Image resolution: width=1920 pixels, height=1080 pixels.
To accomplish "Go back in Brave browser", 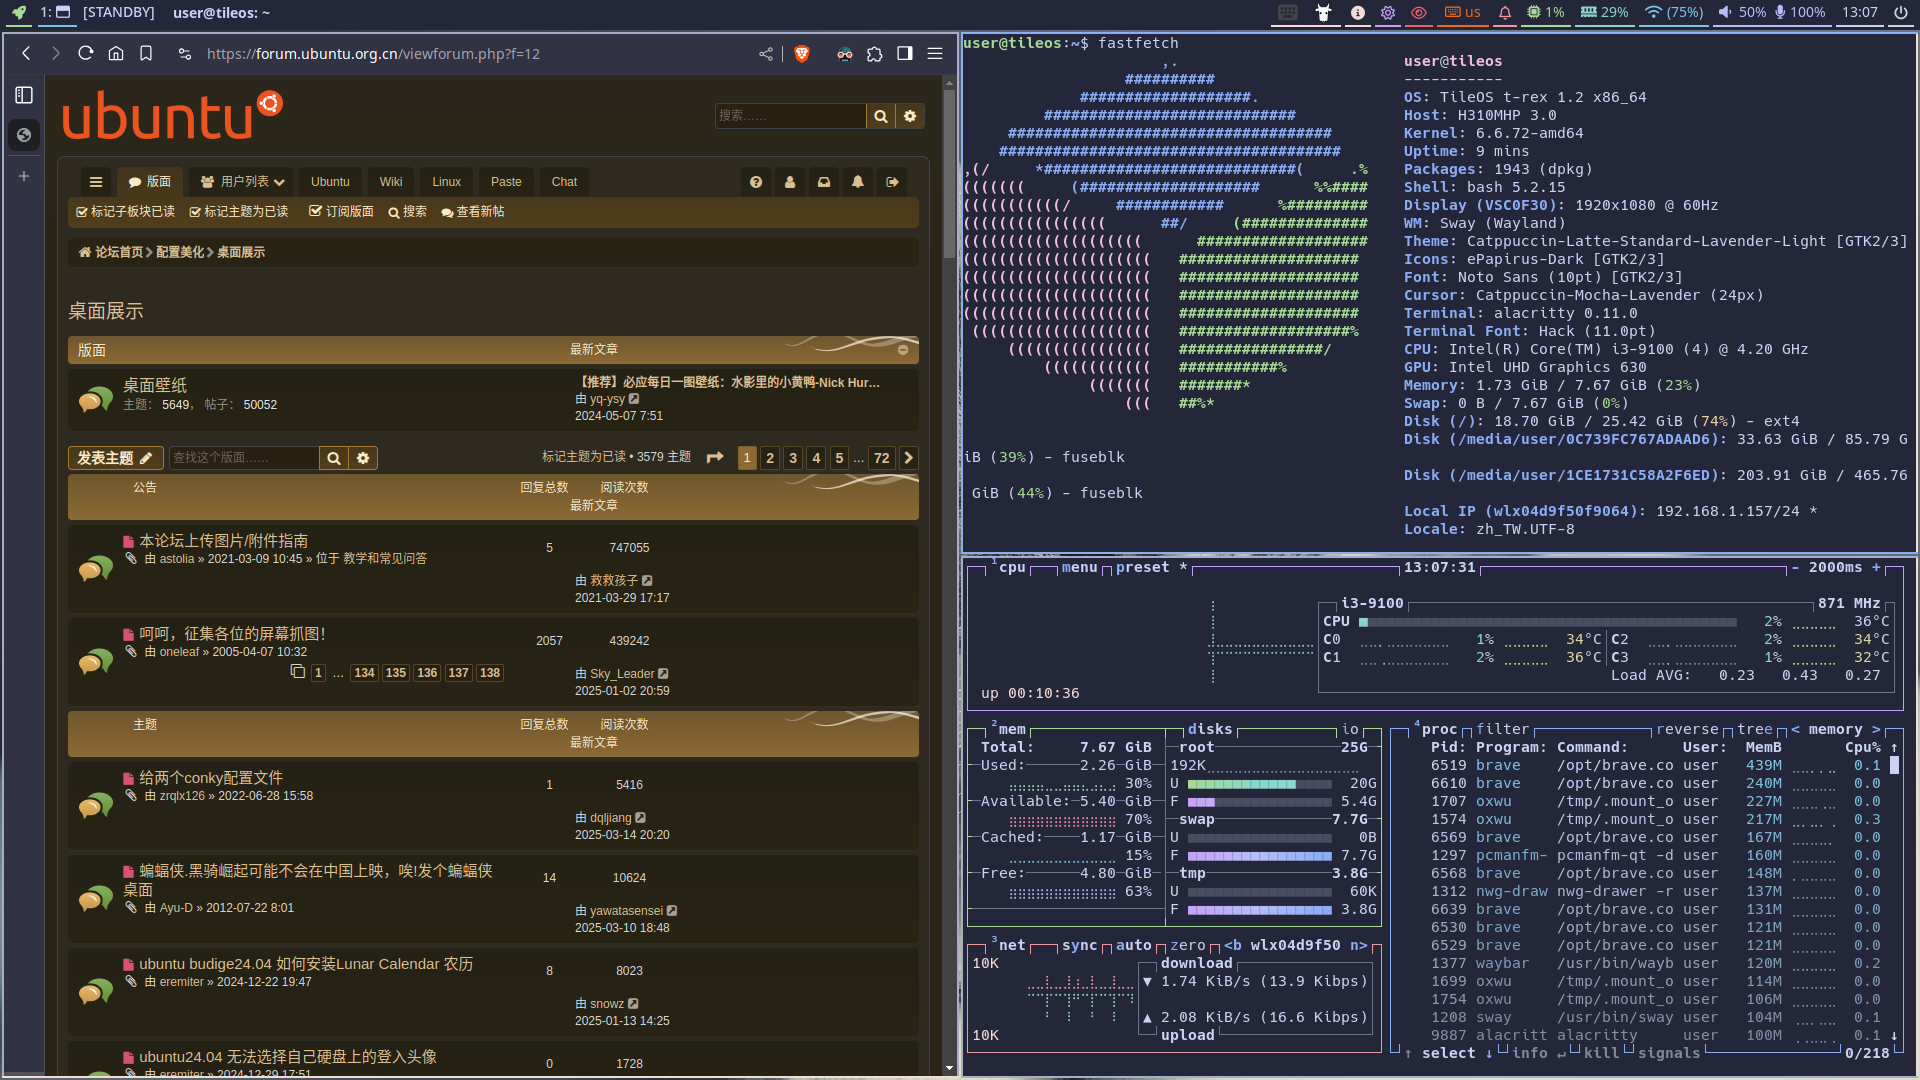I will 26,54.
